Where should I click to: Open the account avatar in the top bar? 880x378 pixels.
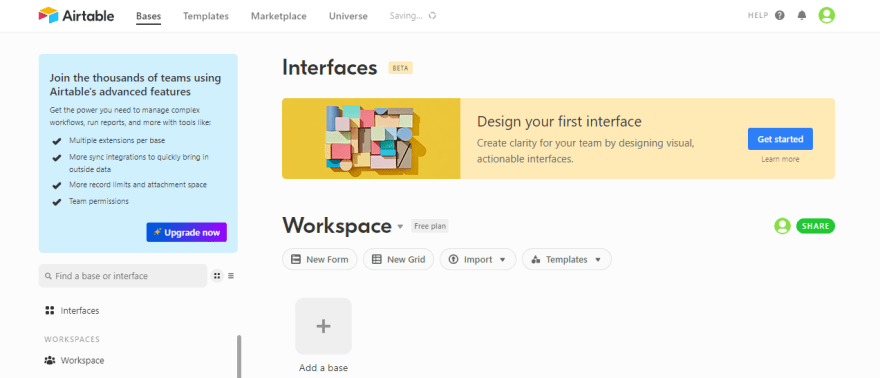click(826, 16)
